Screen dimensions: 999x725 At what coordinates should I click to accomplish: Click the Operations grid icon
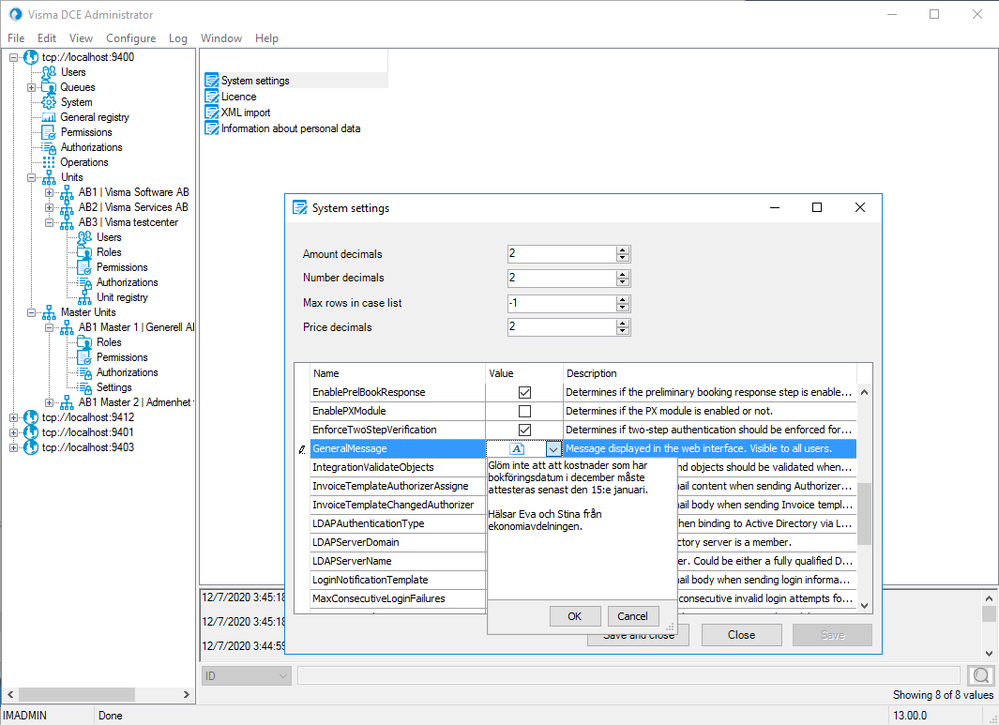tap(49, 162)
